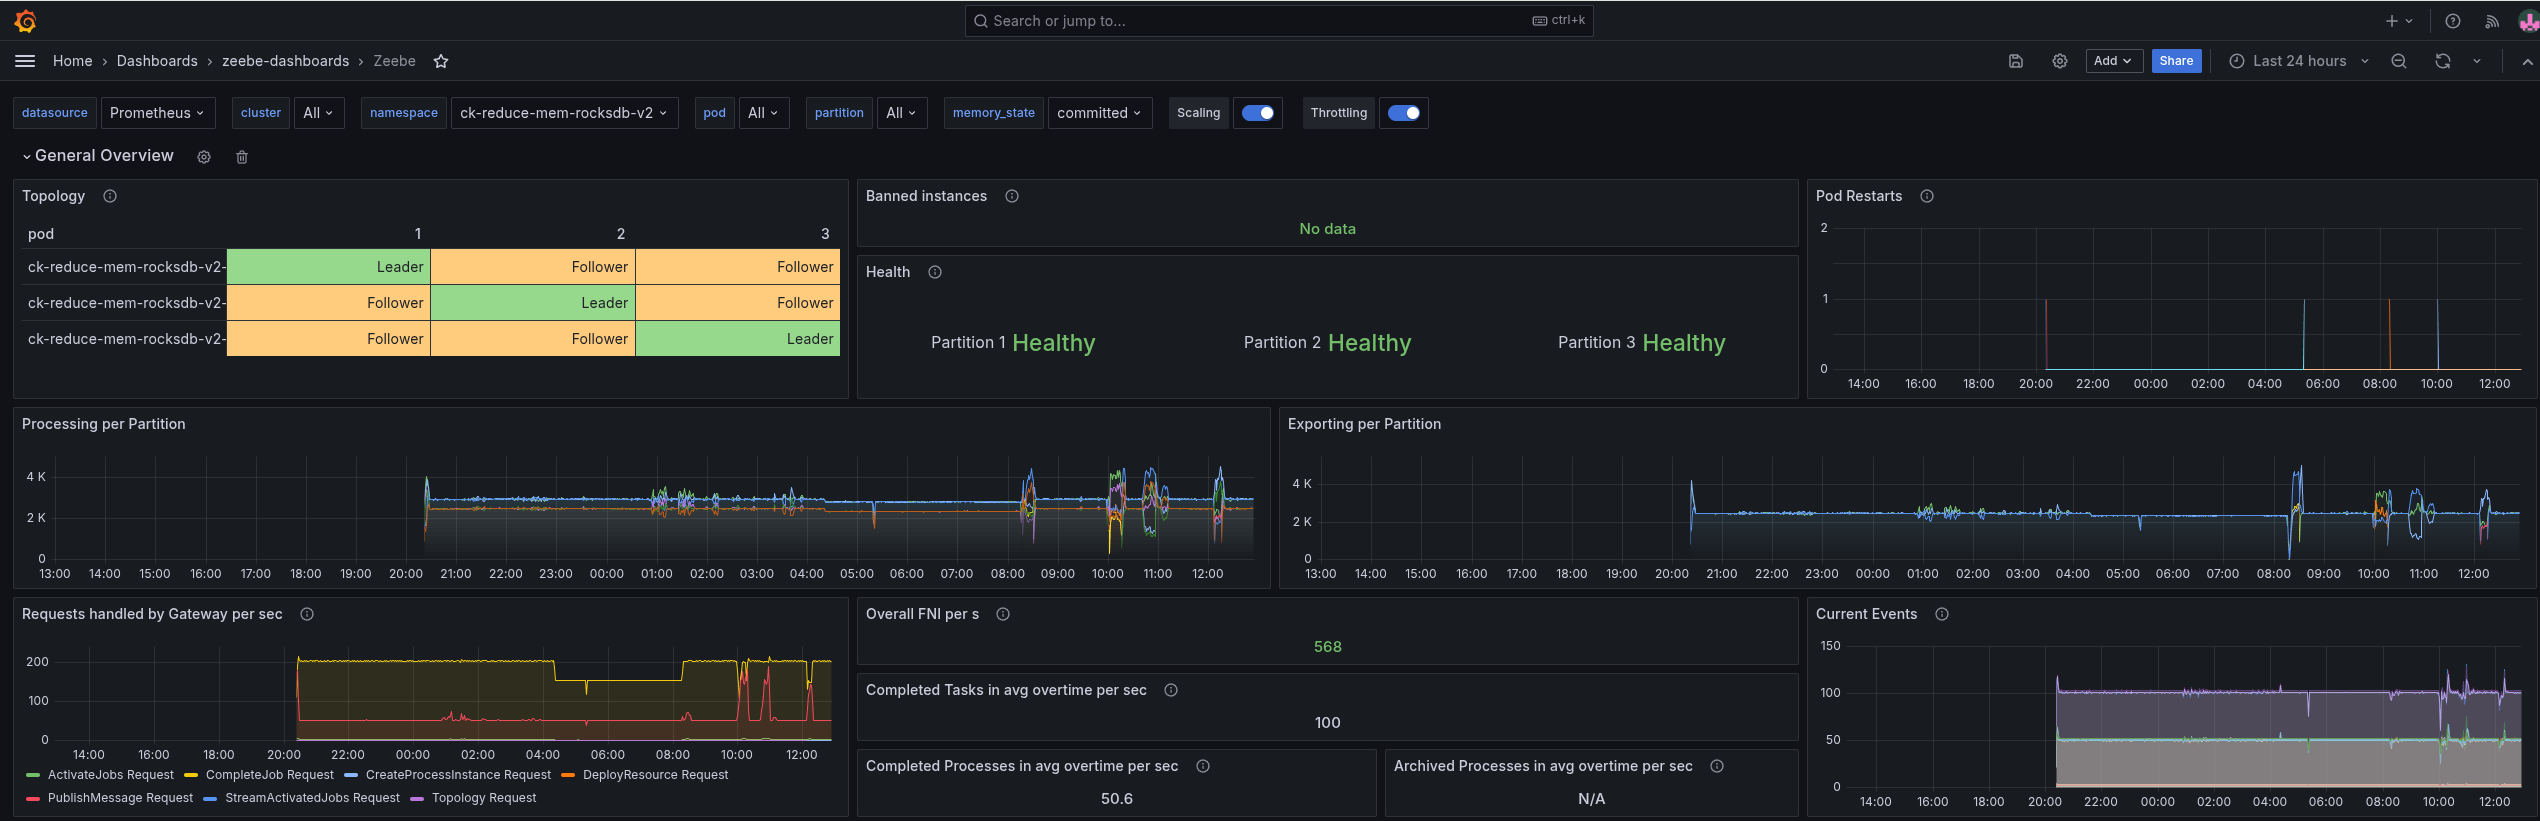The width and height of the screenshot is (2540, 821).
Task: Toggle the Scaling switch
Action: coord(1258,113)
